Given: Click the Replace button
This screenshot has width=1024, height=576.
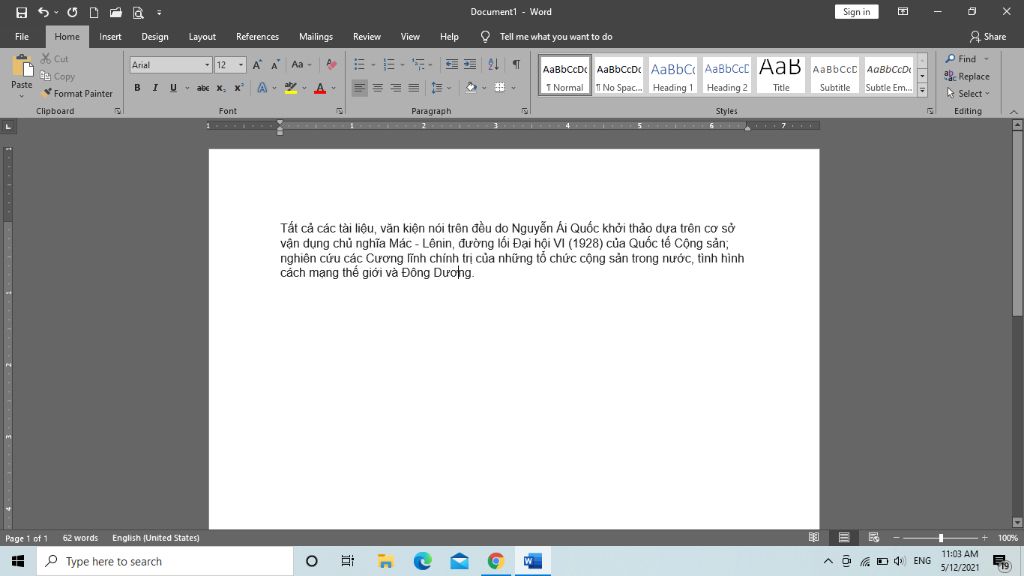Looking at the screenshot, I should click(967, 76).
